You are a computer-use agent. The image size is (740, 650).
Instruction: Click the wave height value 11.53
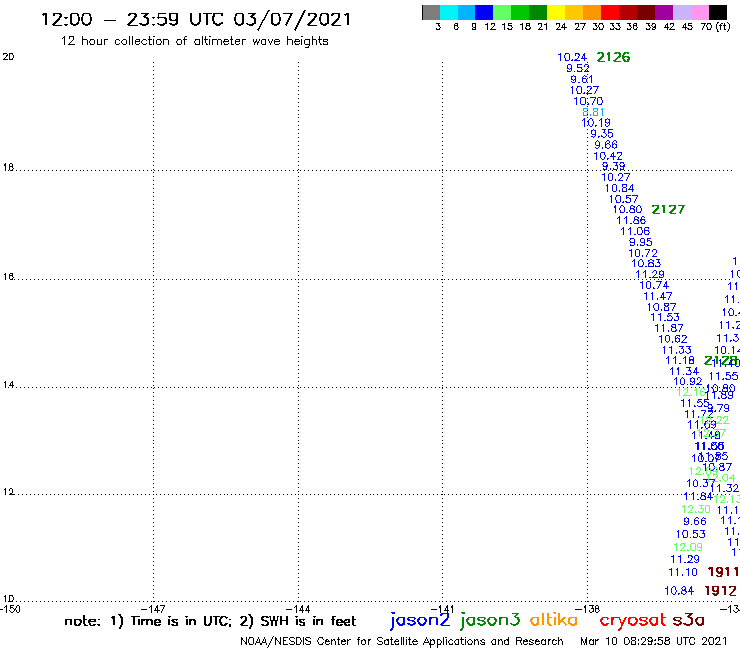tap(665, 317)
